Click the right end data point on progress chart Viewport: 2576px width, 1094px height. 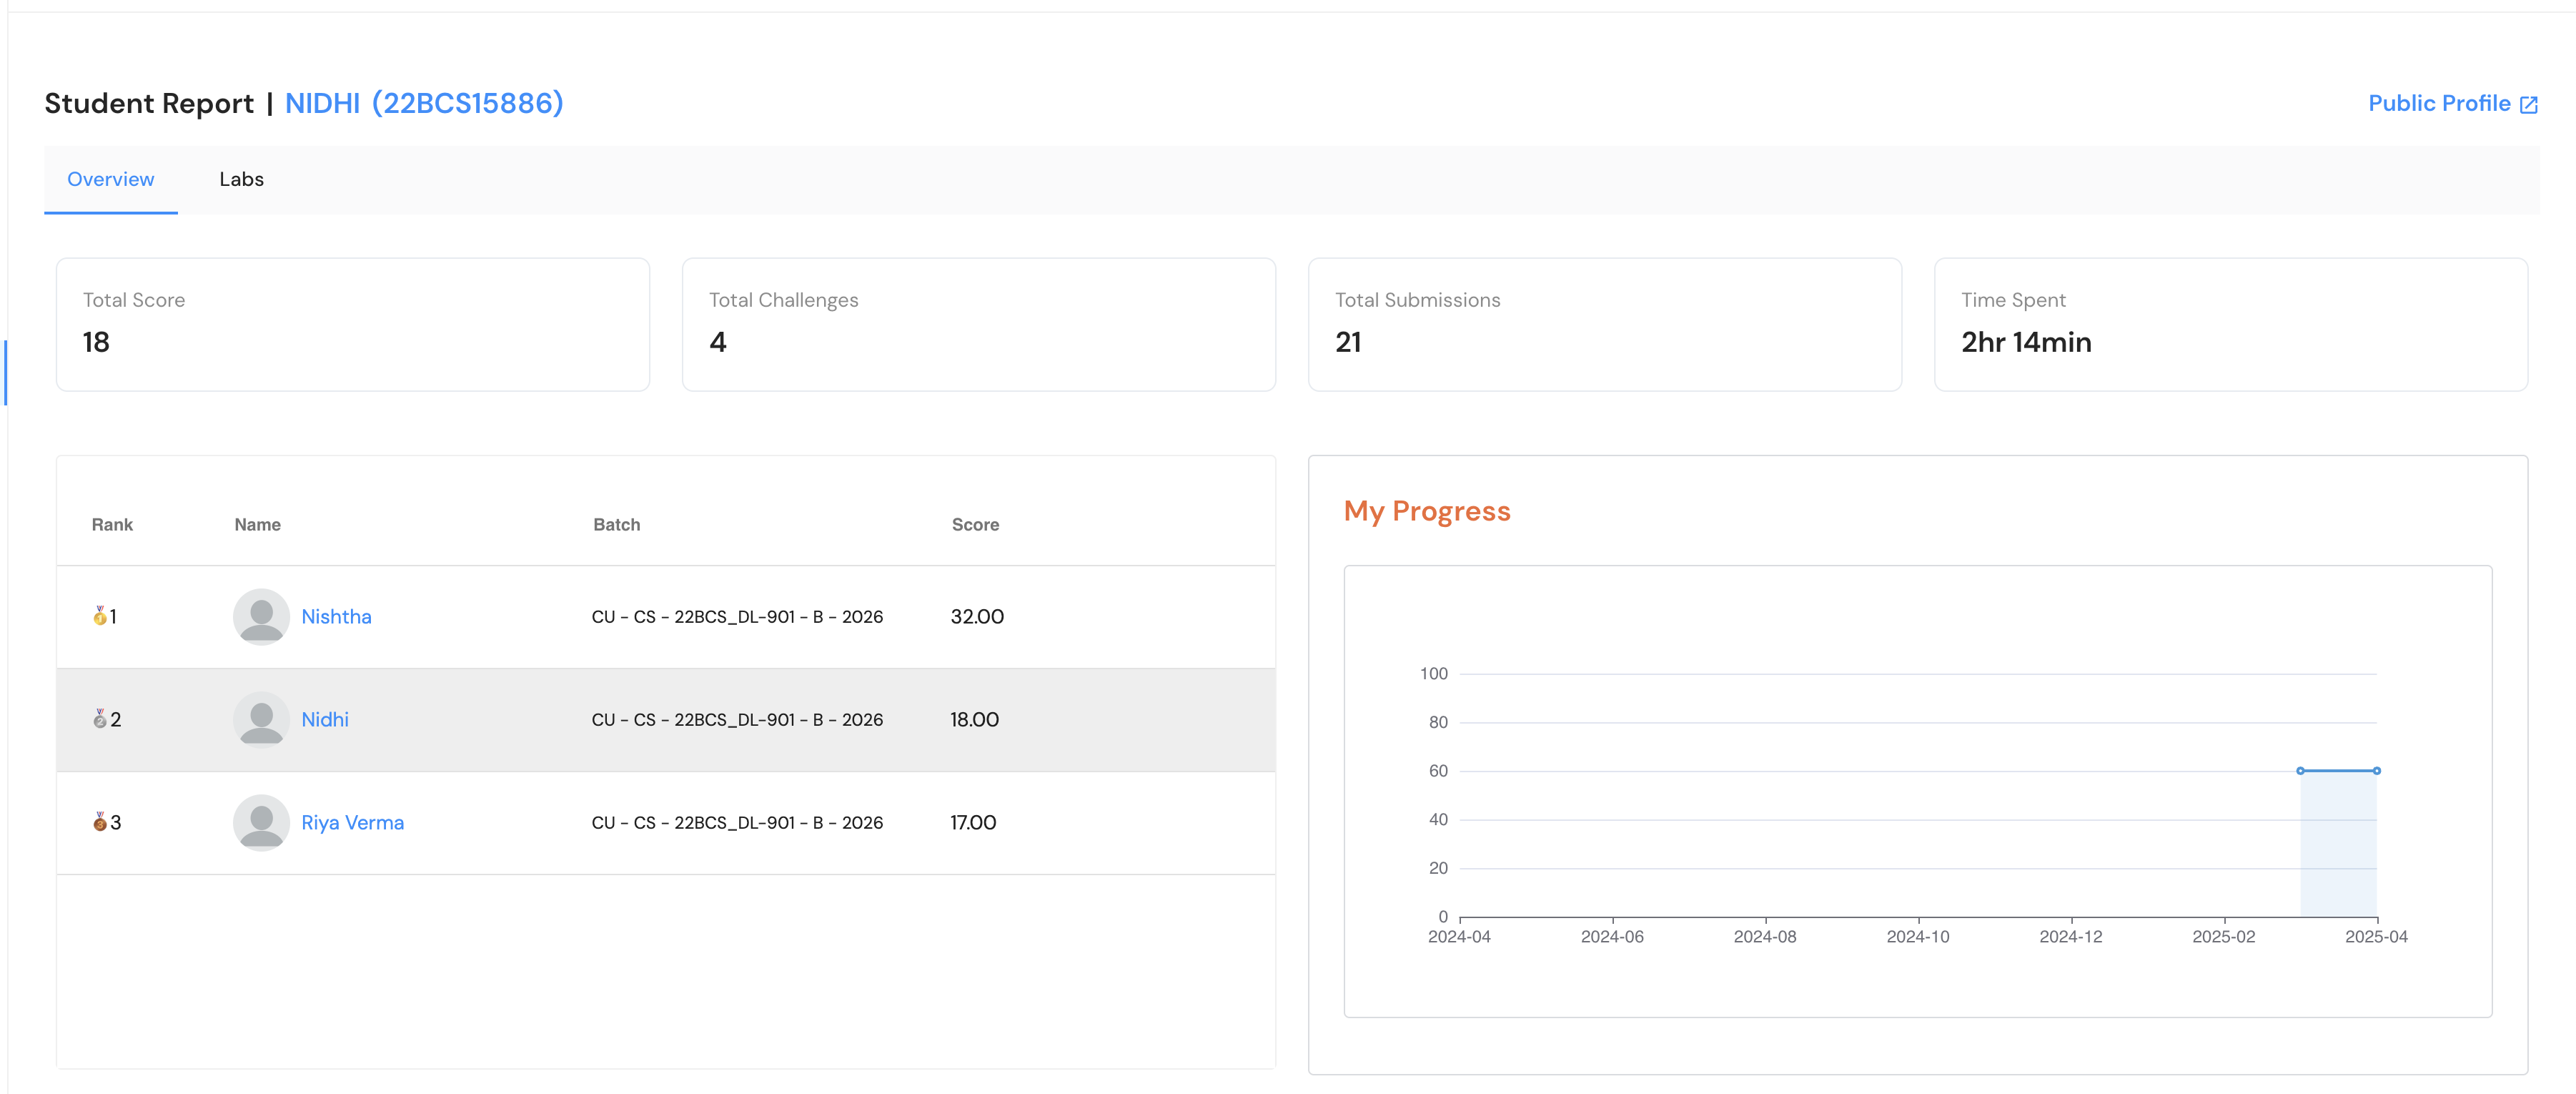click(2376, 771)
